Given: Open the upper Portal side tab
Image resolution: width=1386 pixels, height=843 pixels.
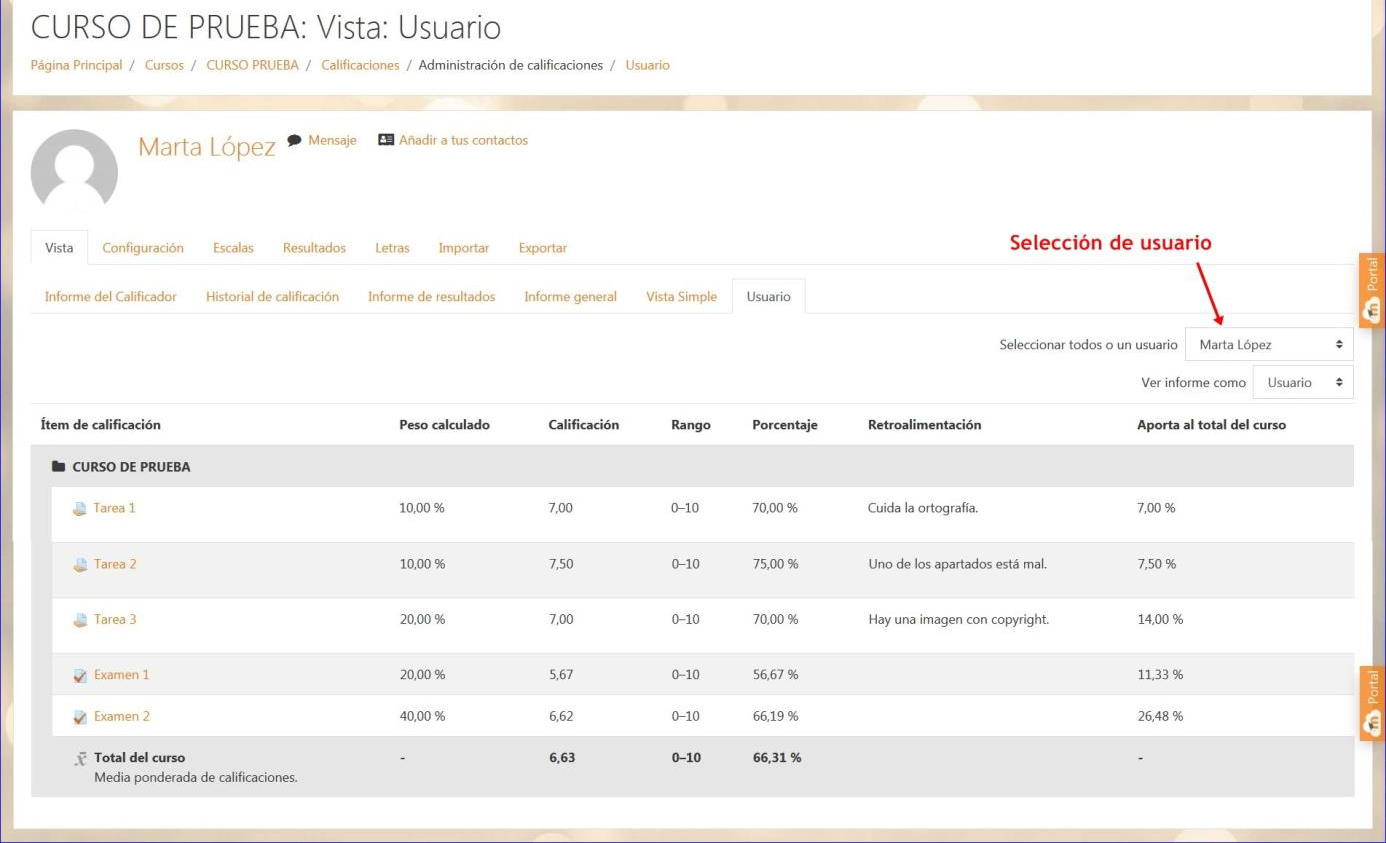Looking at the screenshot, I should pos(1372,291).
